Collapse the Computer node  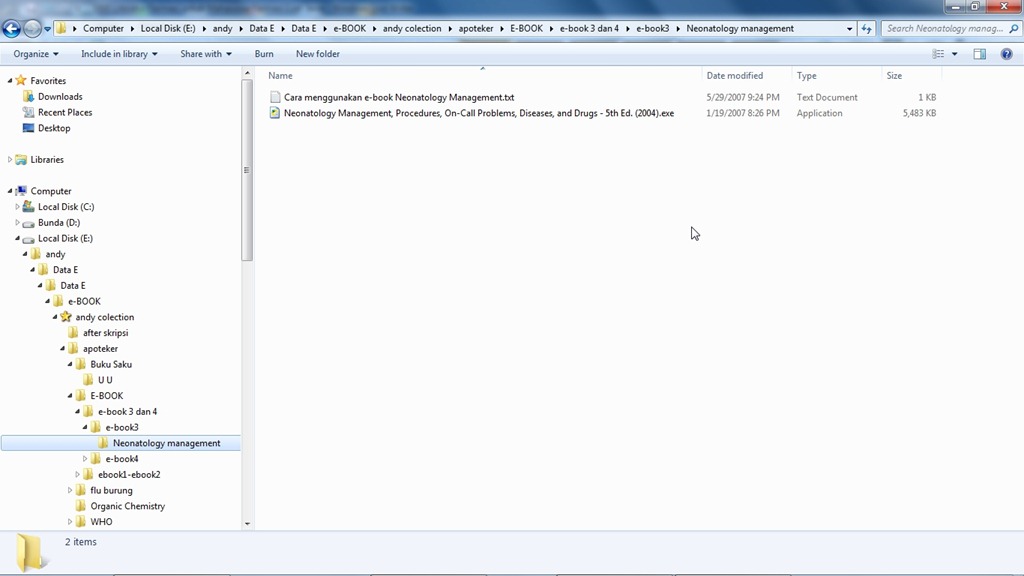click(10, 191)
